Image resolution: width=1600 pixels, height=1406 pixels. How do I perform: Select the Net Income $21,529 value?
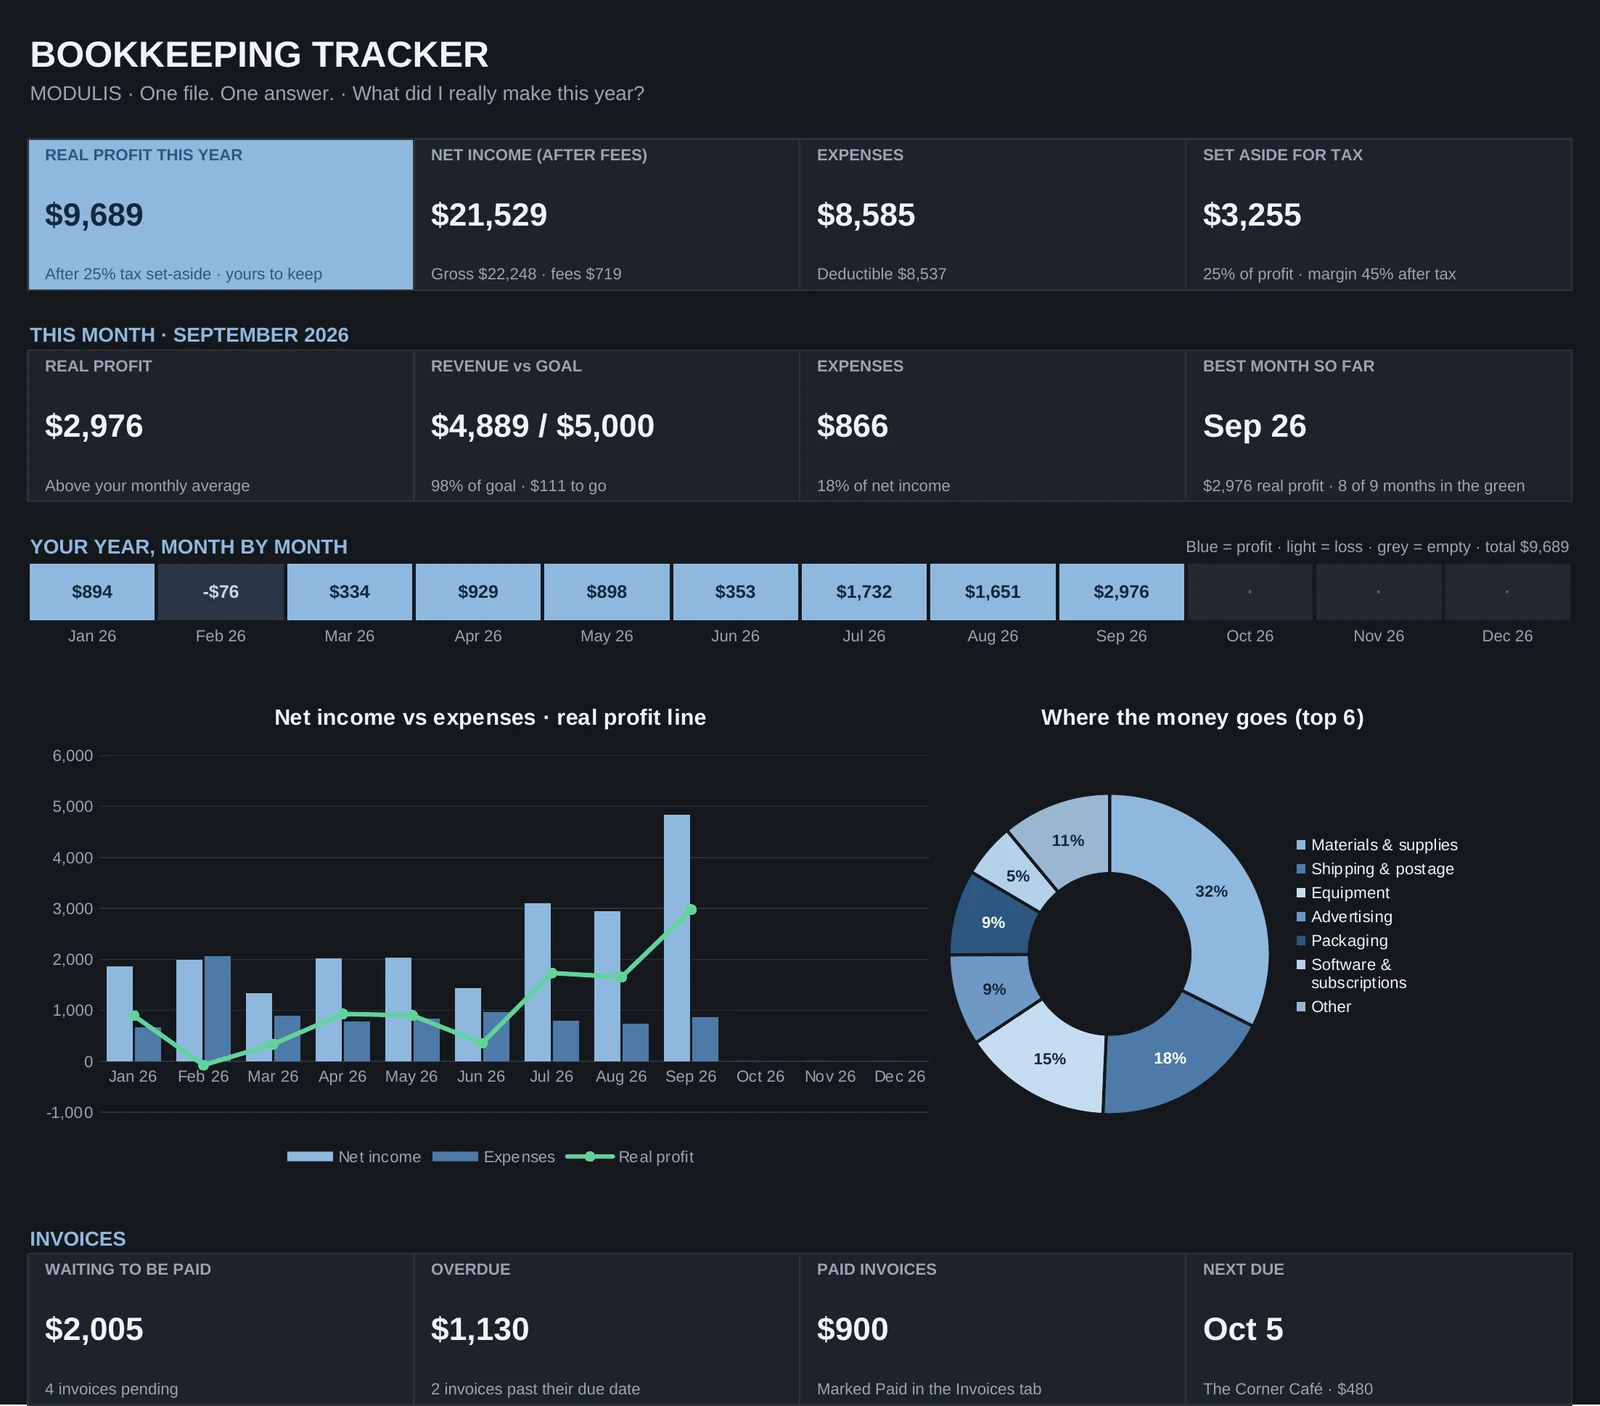click(x=489, y=215)
